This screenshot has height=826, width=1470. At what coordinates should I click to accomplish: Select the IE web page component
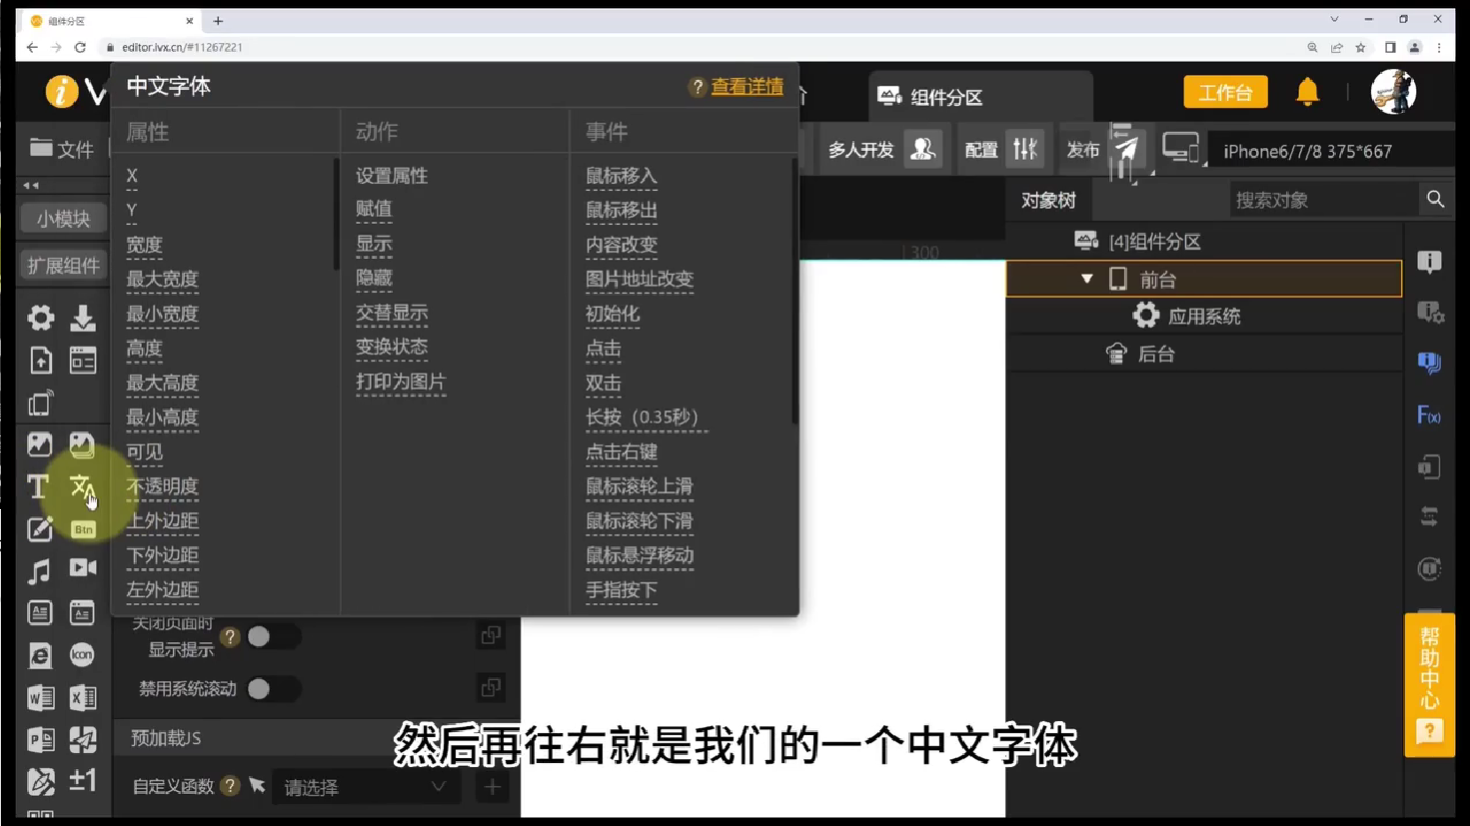pyautogui.click(x=39, y=655)
